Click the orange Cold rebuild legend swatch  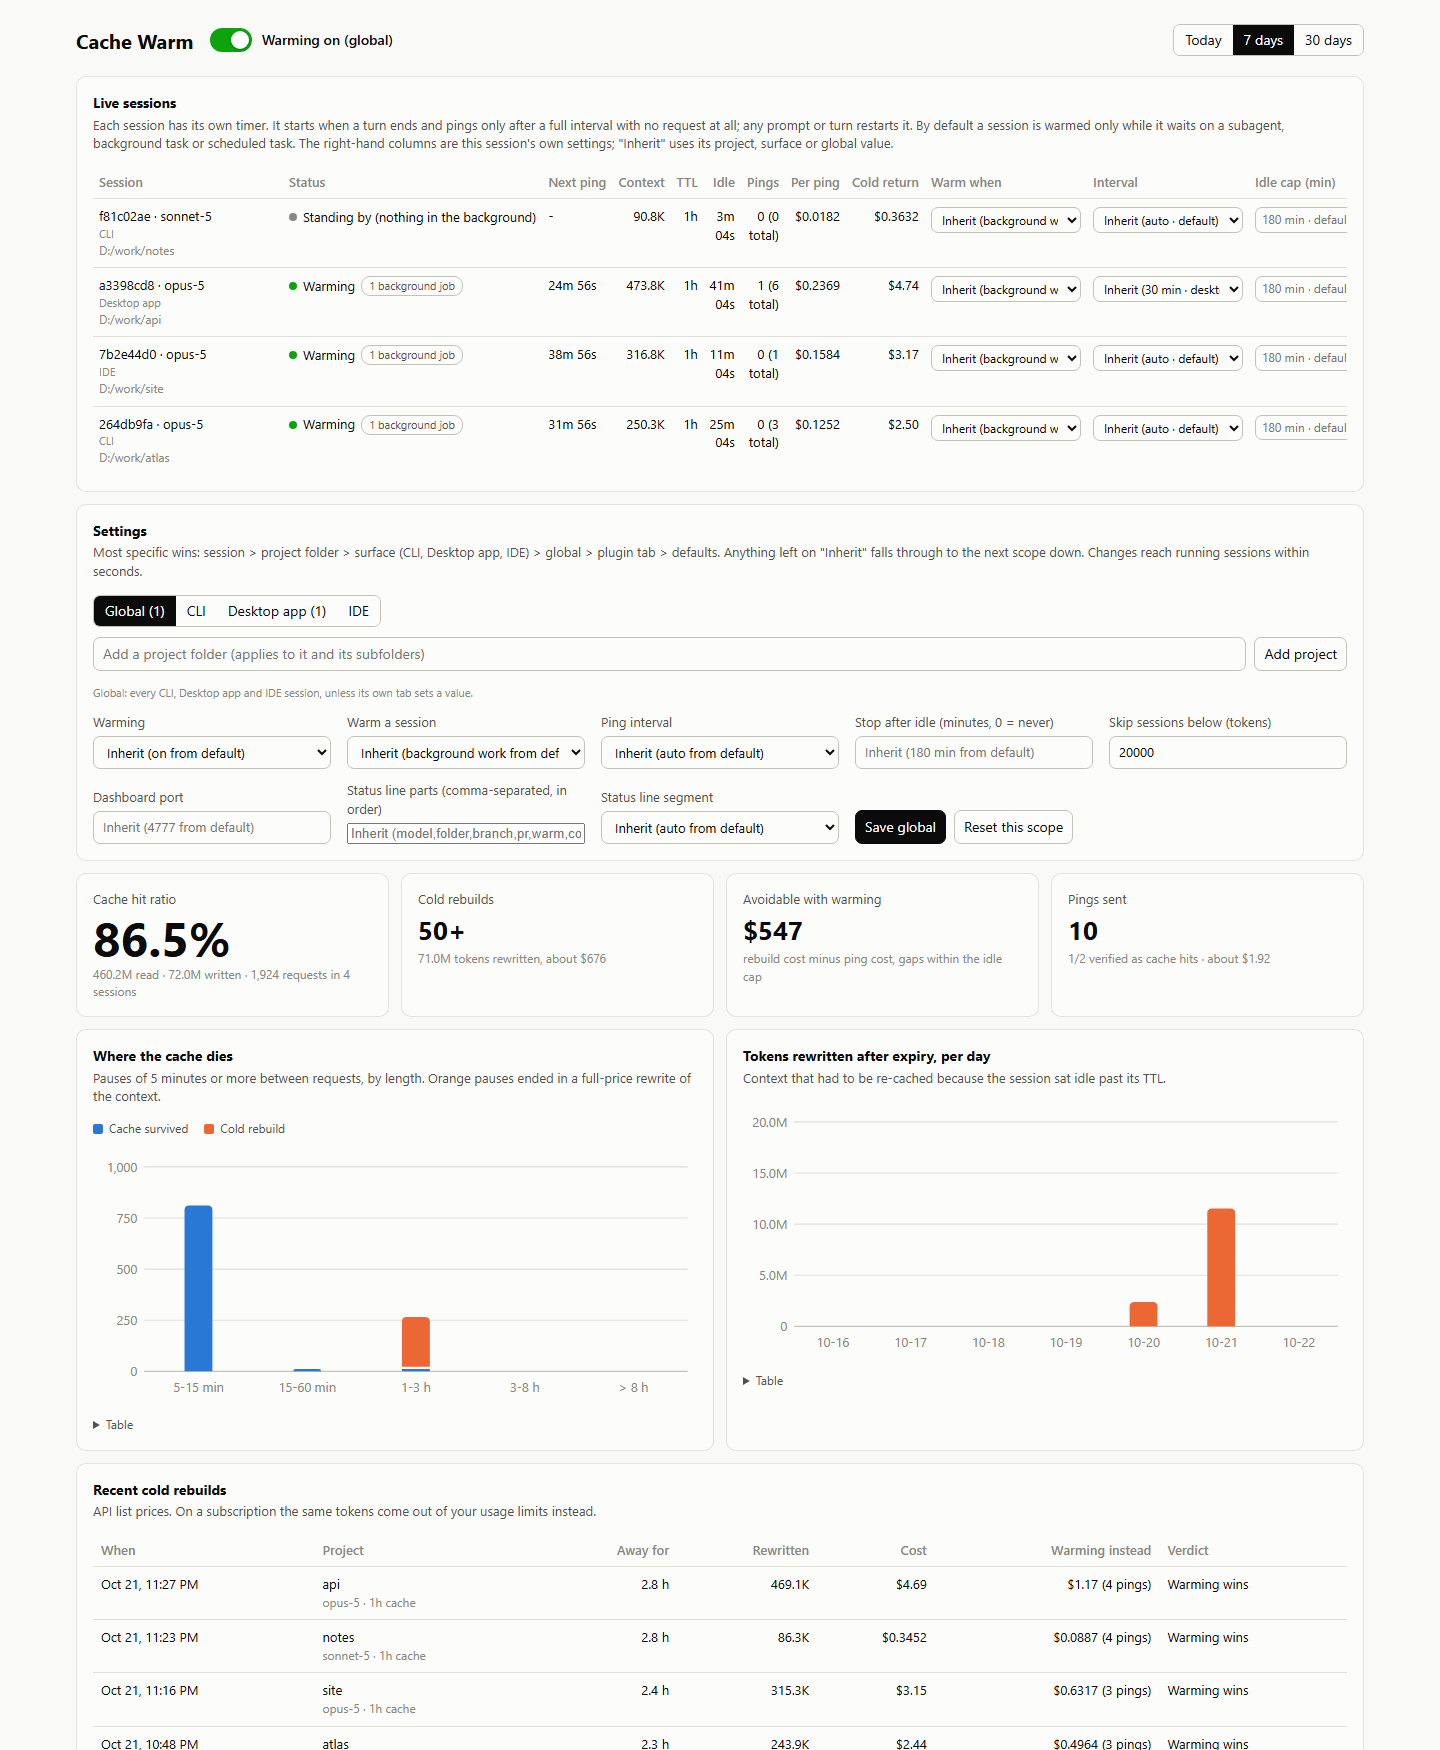click(x=209, y=1129)
